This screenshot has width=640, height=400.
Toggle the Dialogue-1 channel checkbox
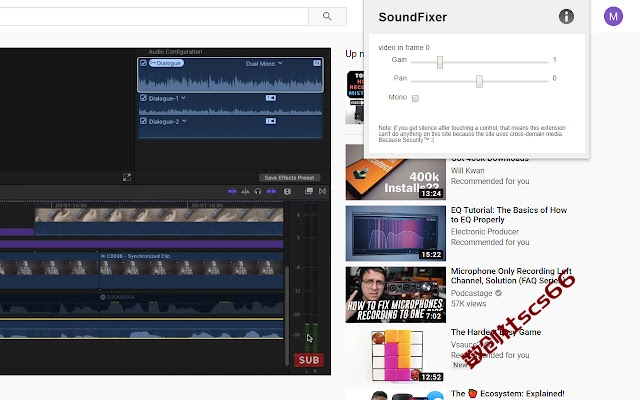point(143,98)
